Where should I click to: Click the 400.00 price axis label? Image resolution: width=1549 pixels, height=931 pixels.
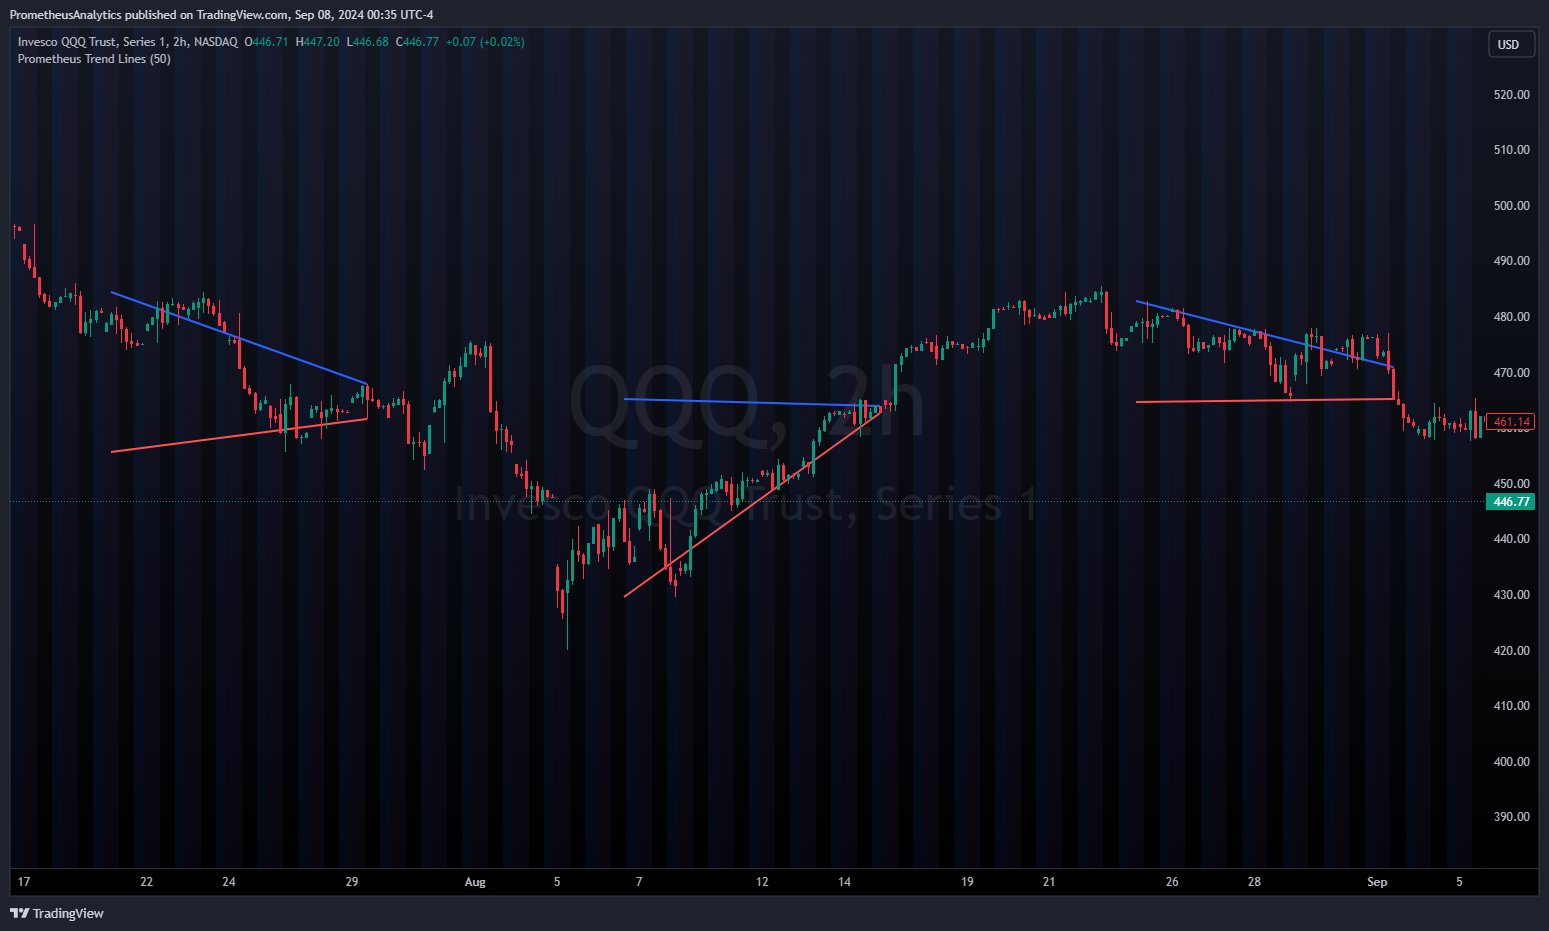(x=1511, y=762)
